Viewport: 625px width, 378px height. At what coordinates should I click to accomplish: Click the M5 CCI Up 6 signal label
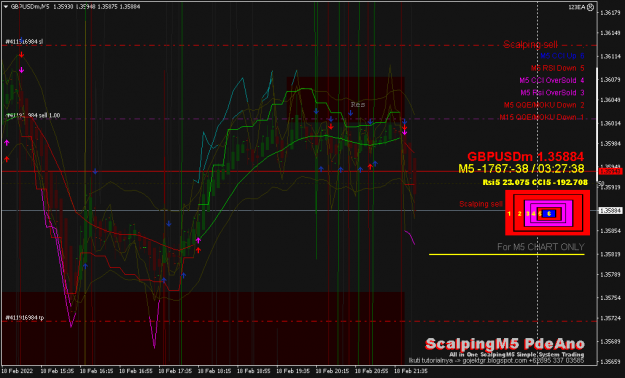pos(562,56)
